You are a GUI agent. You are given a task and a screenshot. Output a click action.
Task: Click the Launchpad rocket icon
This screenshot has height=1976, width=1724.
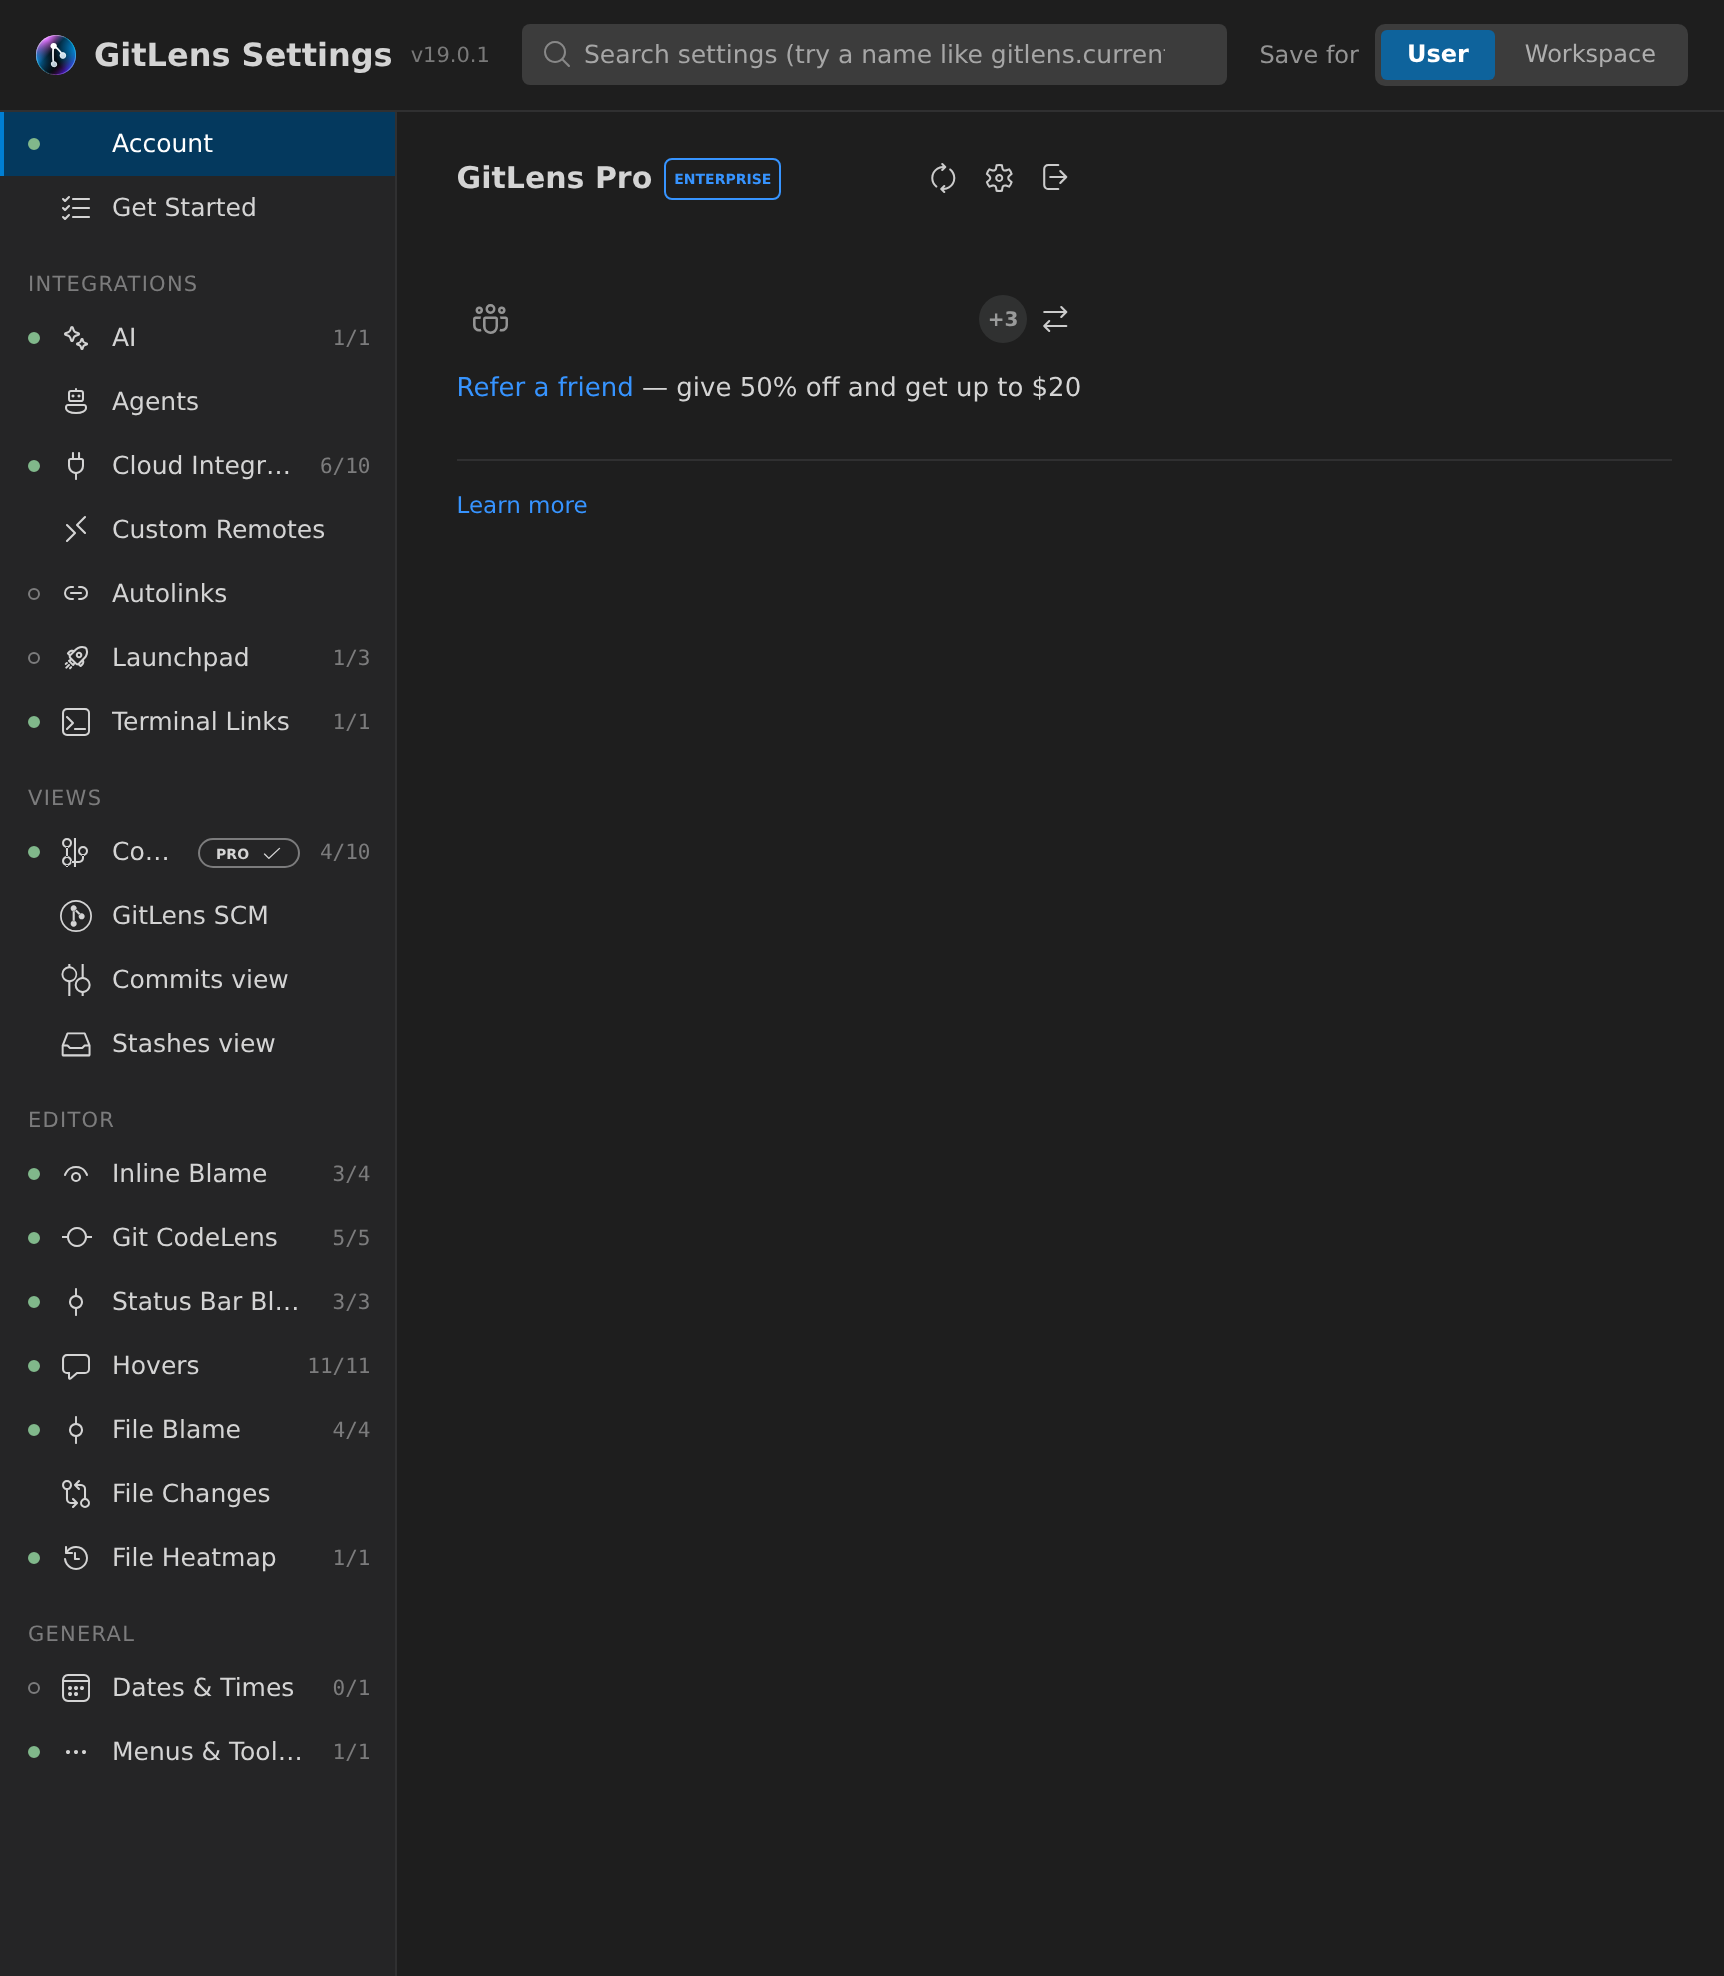coord(76,658)
